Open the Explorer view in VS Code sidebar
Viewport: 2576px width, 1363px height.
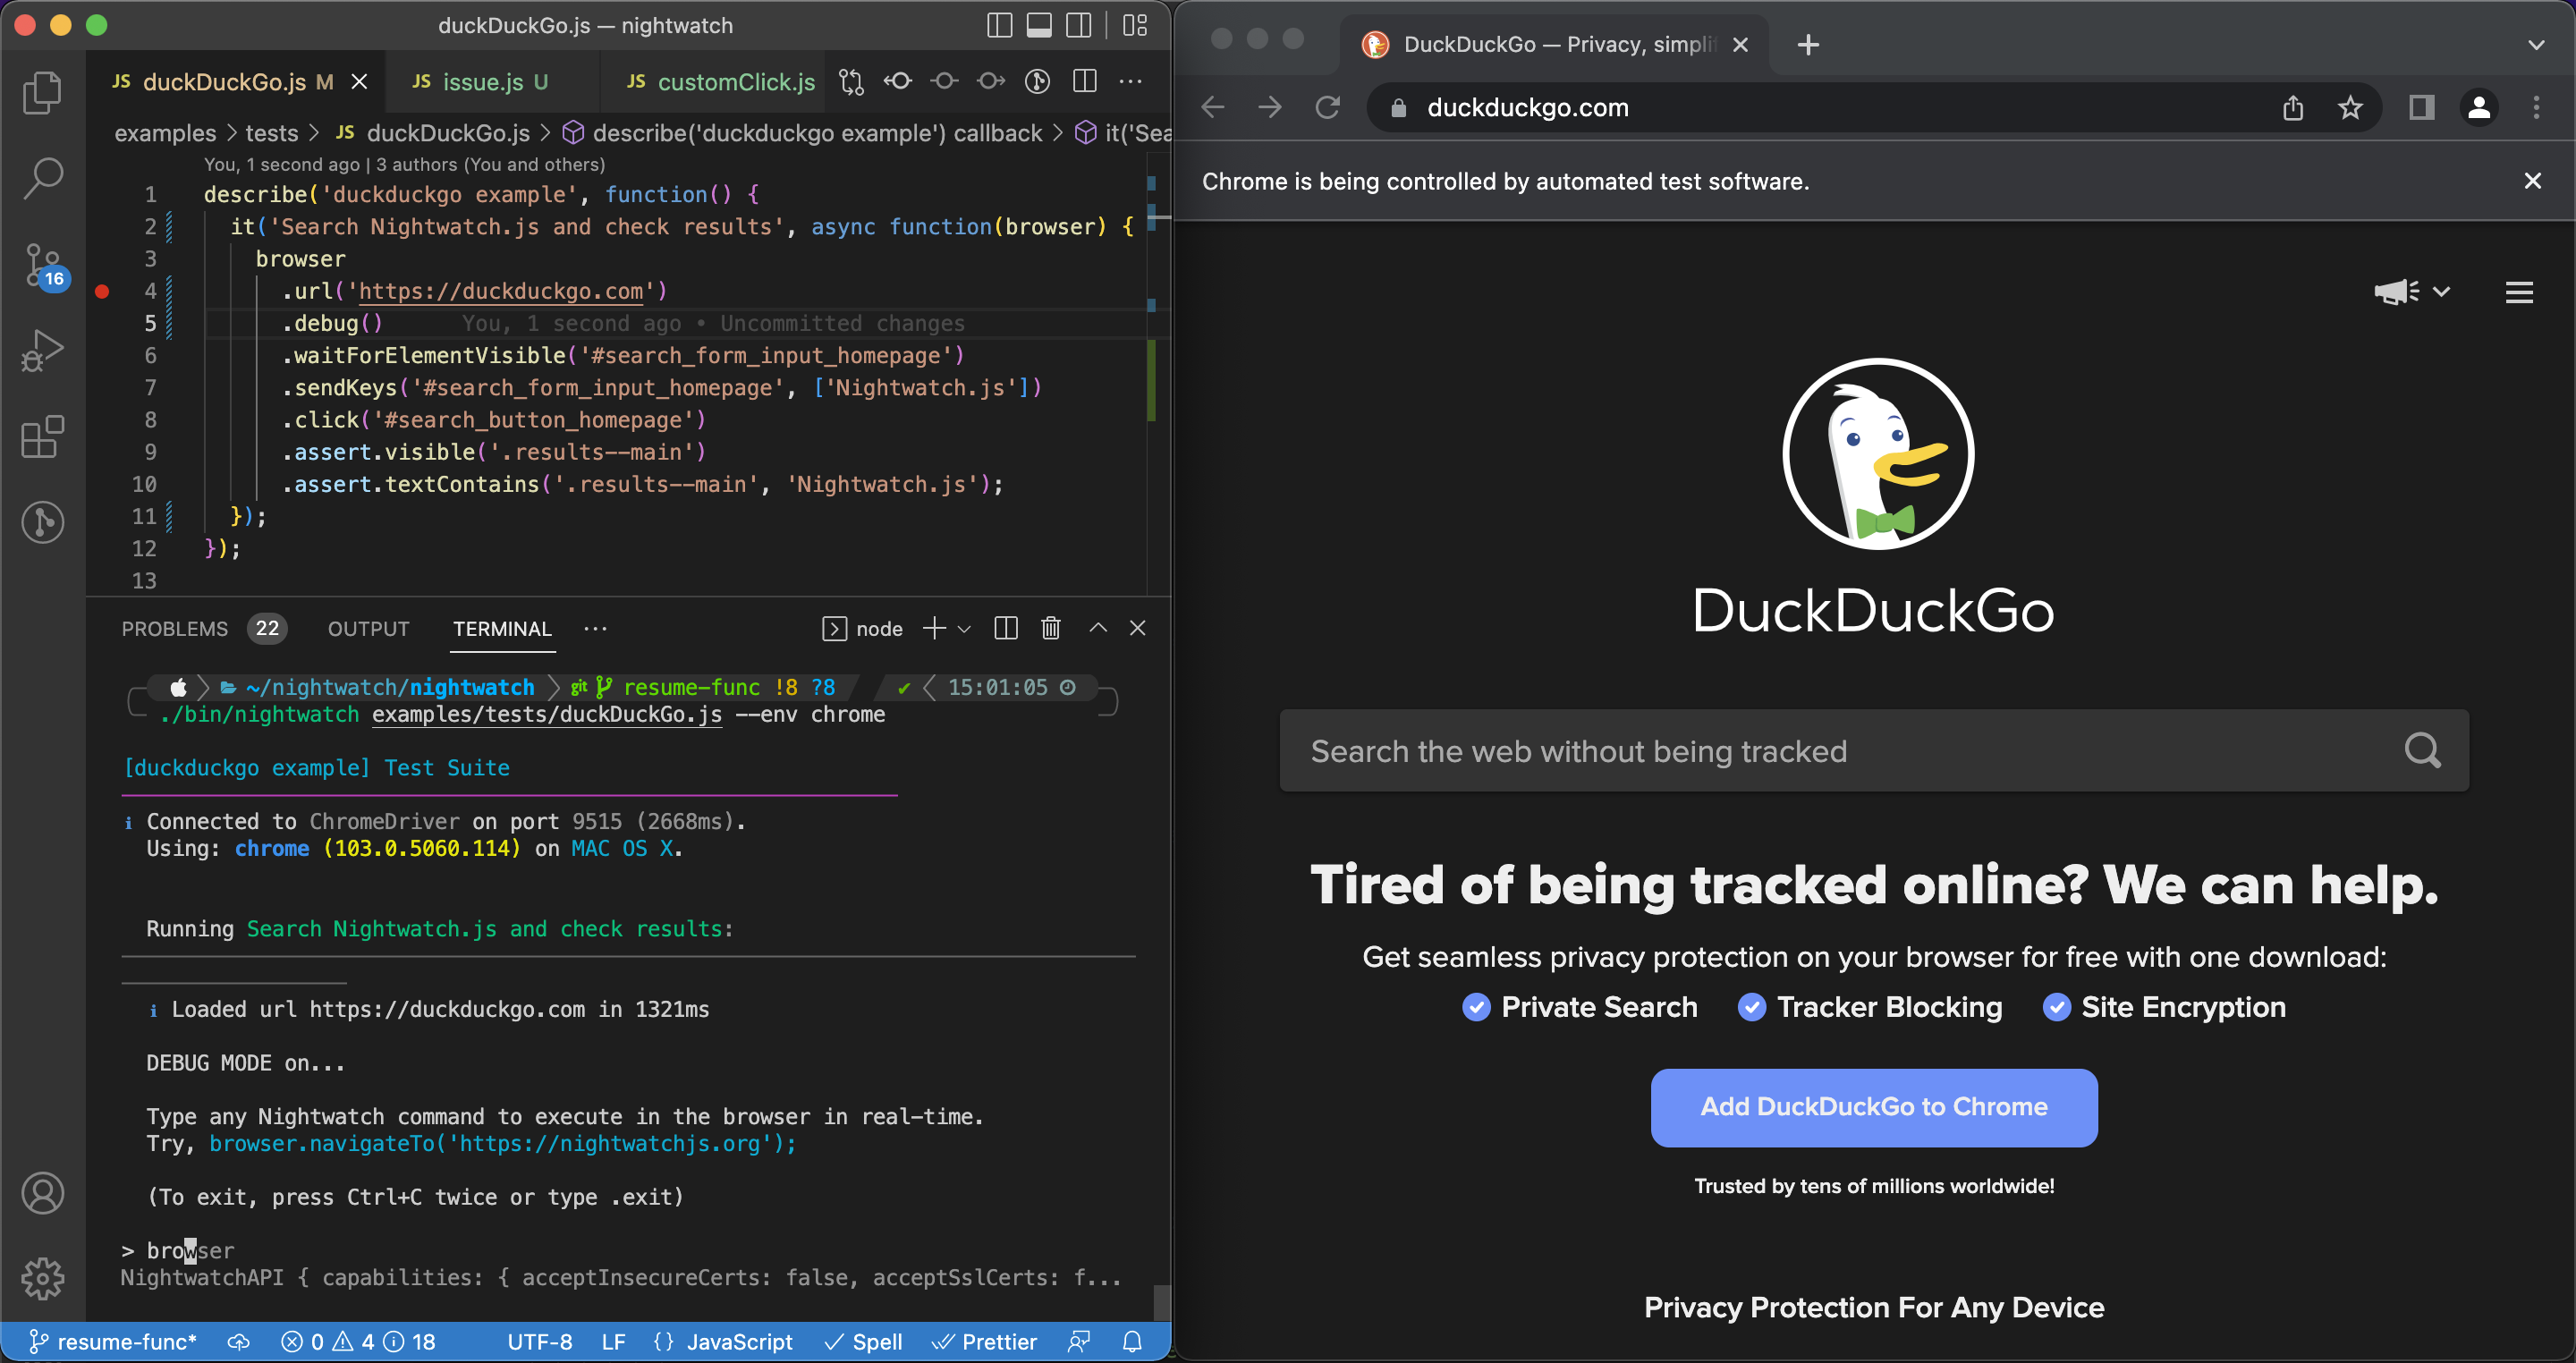tap(42, 92)
